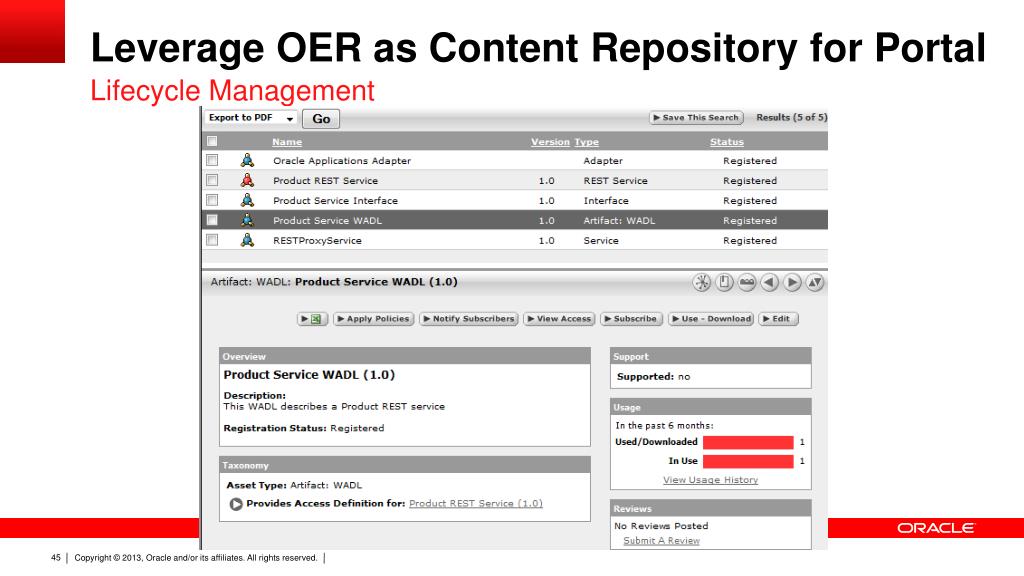Select the Product Service Interface row name
The height and width of the screenshot is (576, 1024).
[x=335, y=200]
